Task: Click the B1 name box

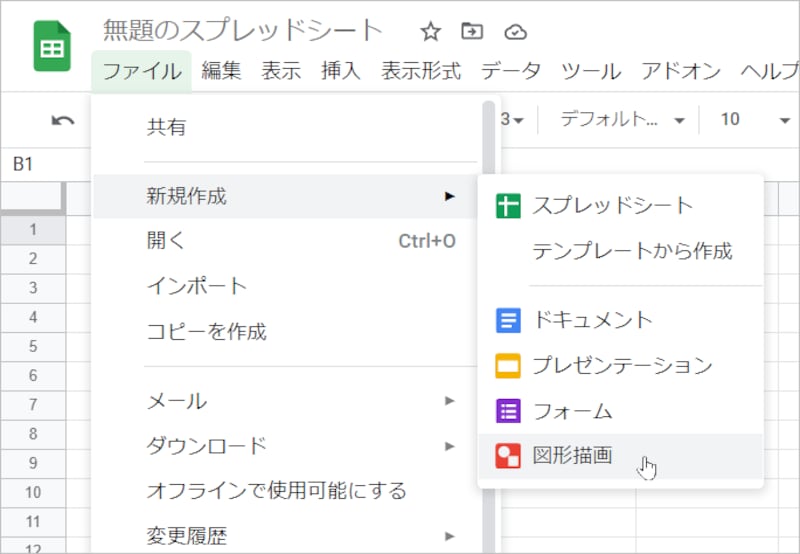Action: coord(45,164)
